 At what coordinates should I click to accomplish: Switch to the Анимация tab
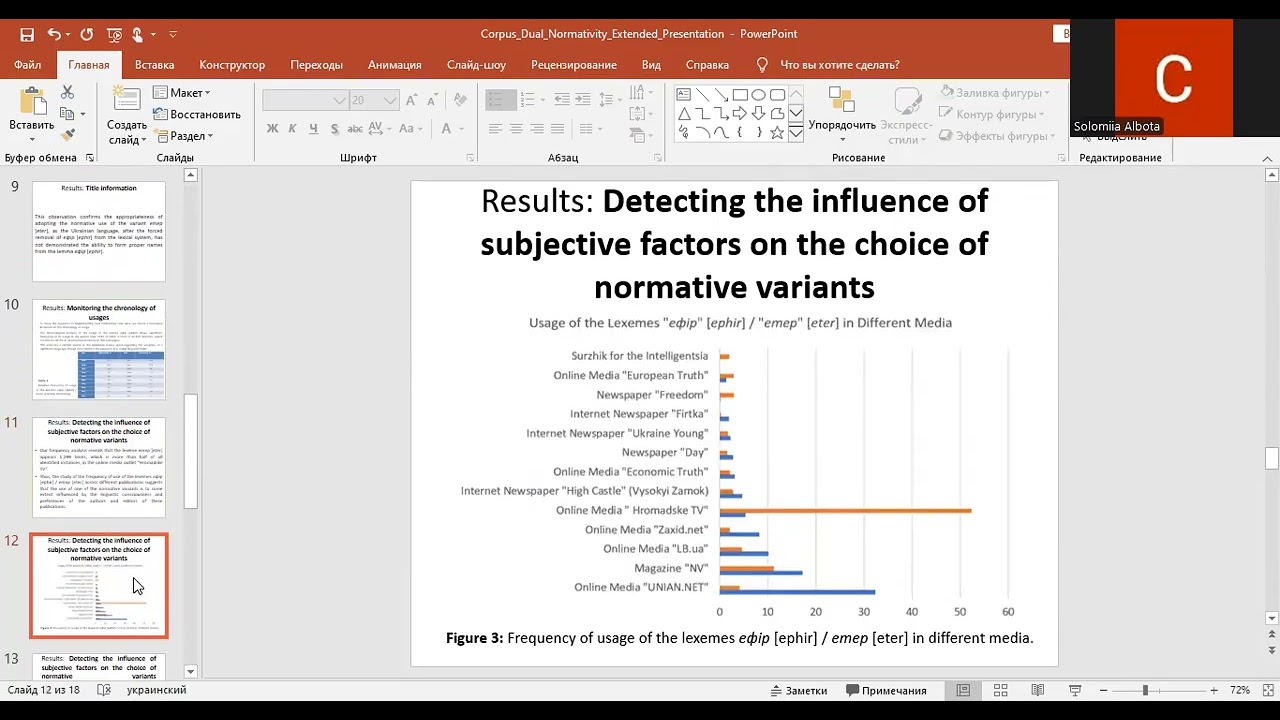(x=394, y=64)
